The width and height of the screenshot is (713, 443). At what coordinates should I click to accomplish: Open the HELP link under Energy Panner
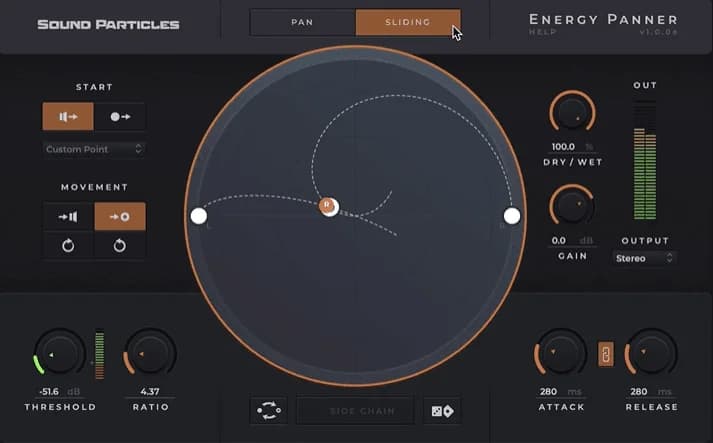pos(542,32)
